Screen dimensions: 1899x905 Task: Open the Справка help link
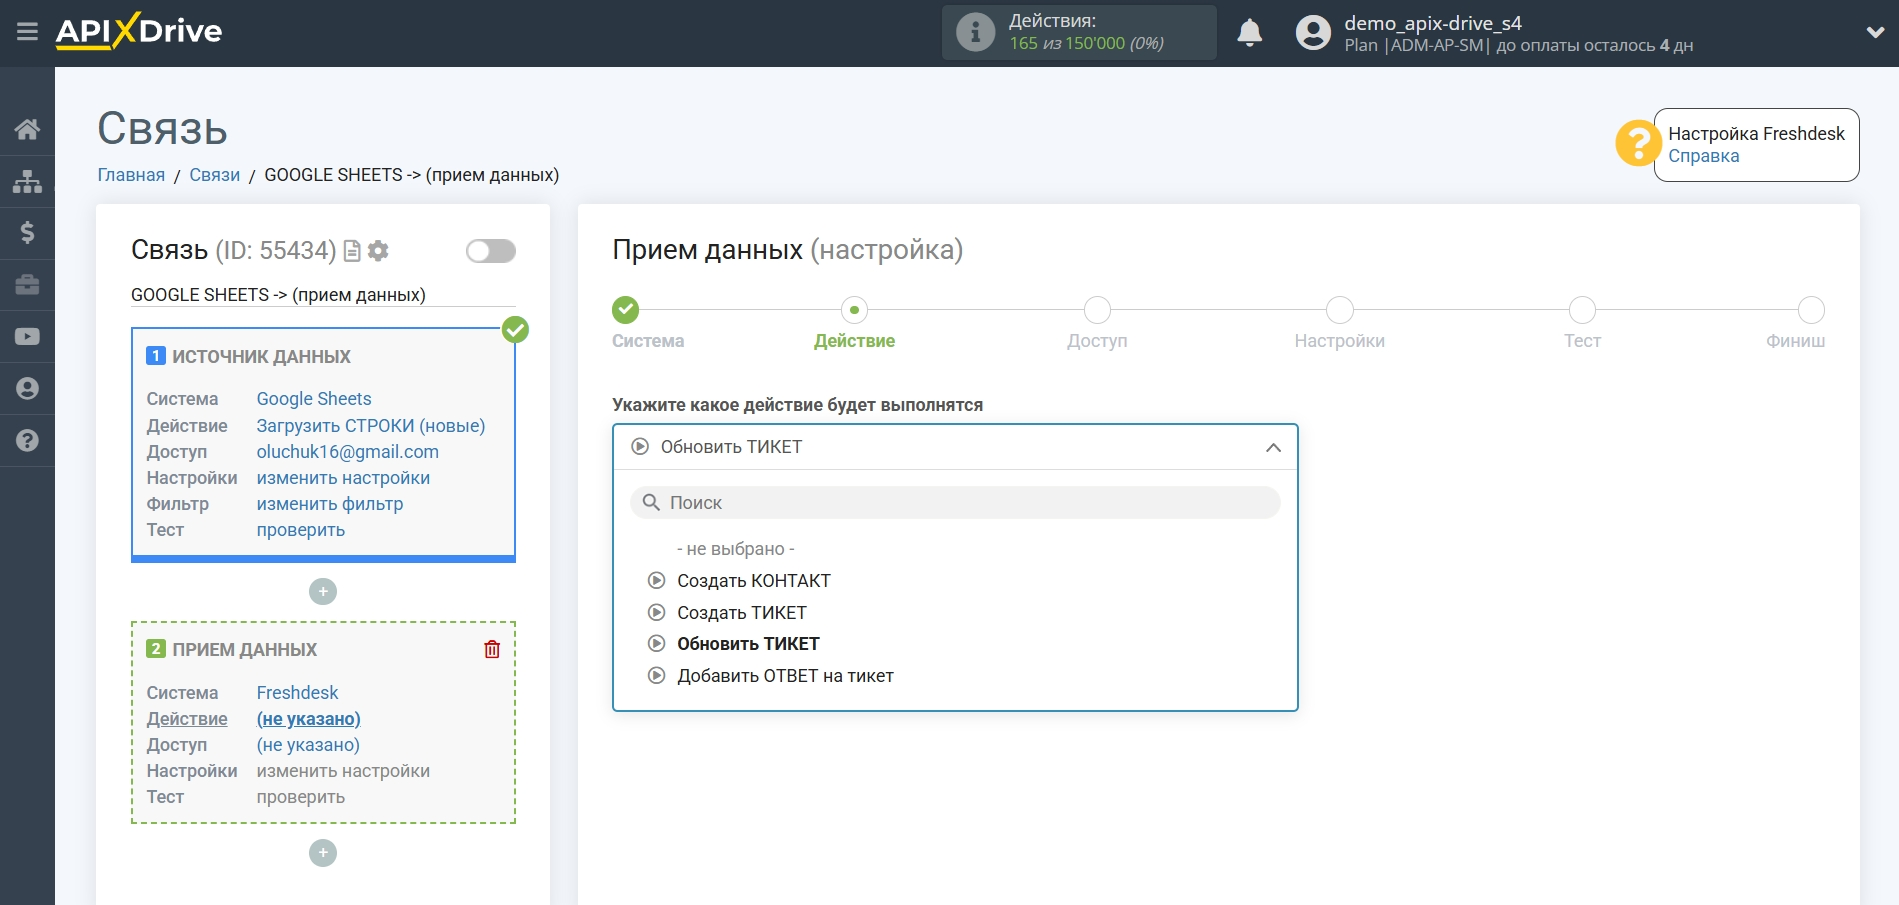[x=1704, y=156]
